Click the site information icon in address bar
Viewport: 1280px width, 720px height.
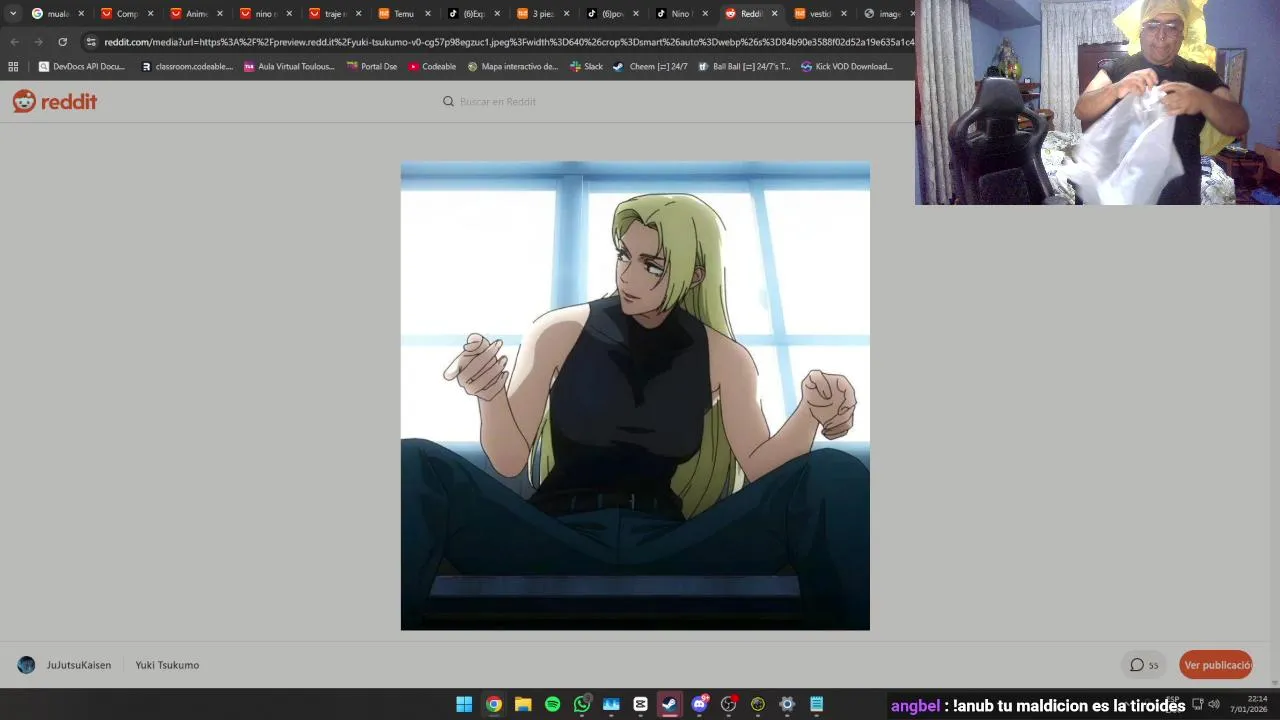pyautogui.click(x=91, y=42)
